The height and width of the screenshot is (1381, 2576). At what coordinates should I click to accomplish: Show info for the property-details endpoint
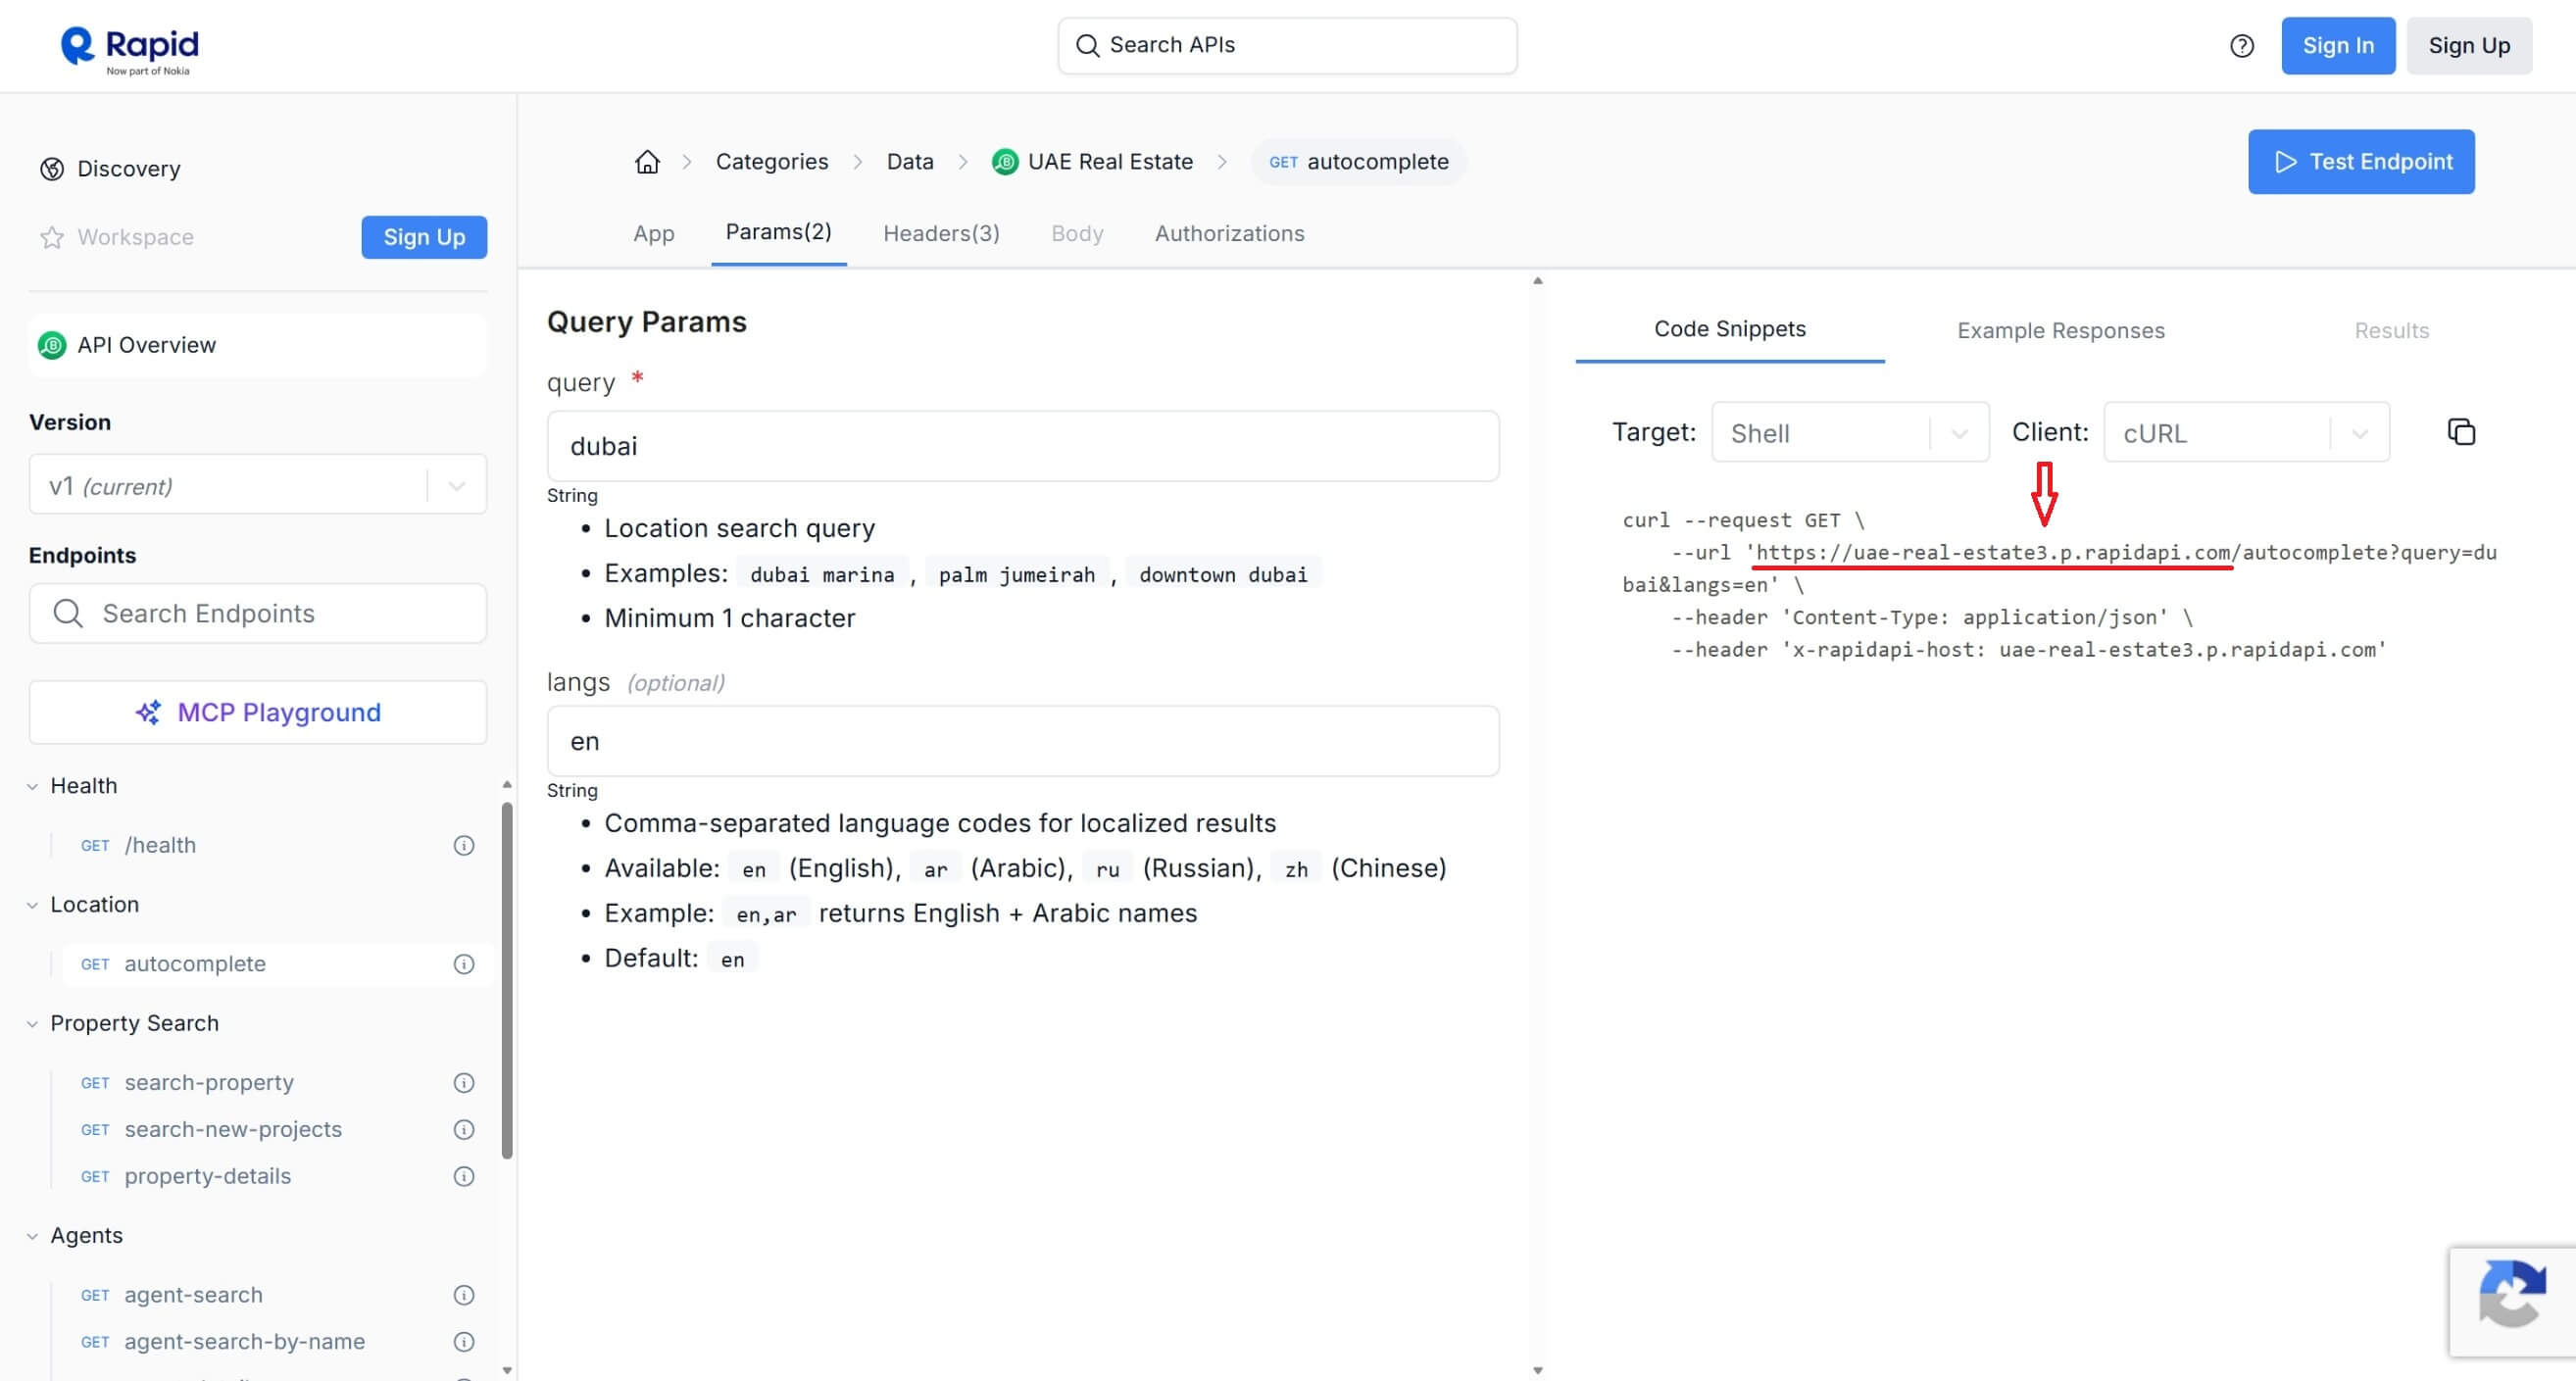tap(464, 1177)
